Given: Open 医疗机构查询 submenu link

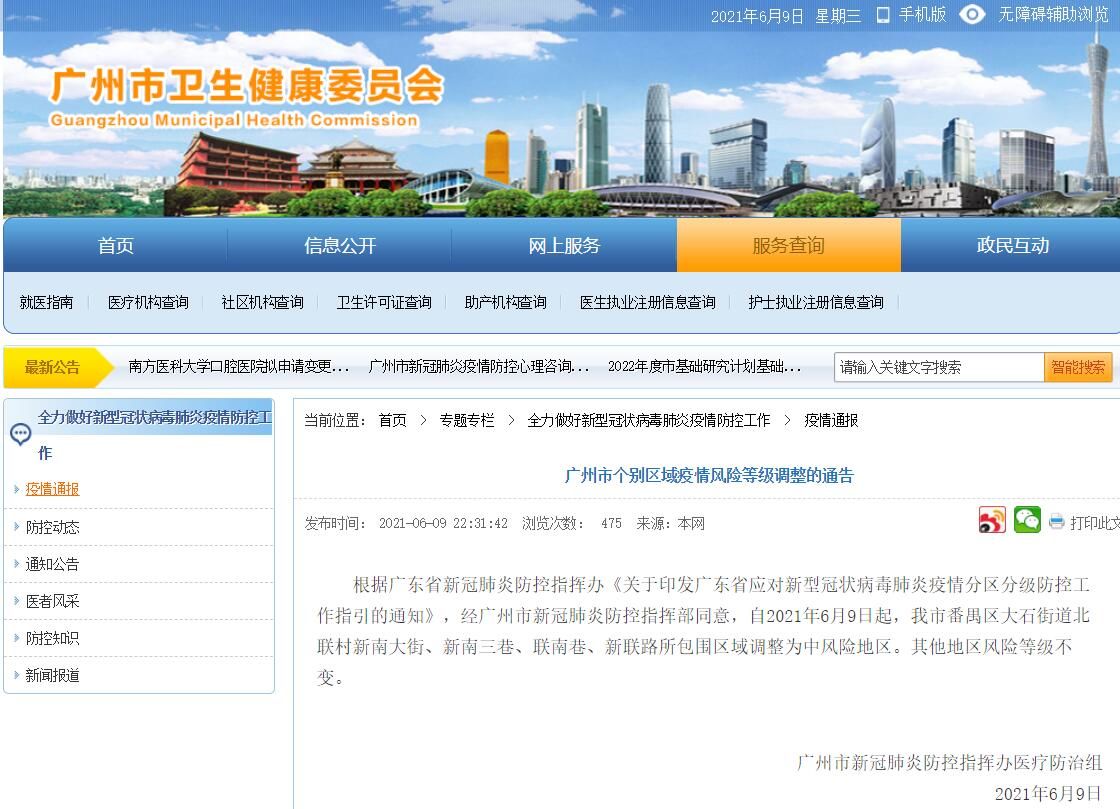Looking at the screenshot, I should 148,302.
